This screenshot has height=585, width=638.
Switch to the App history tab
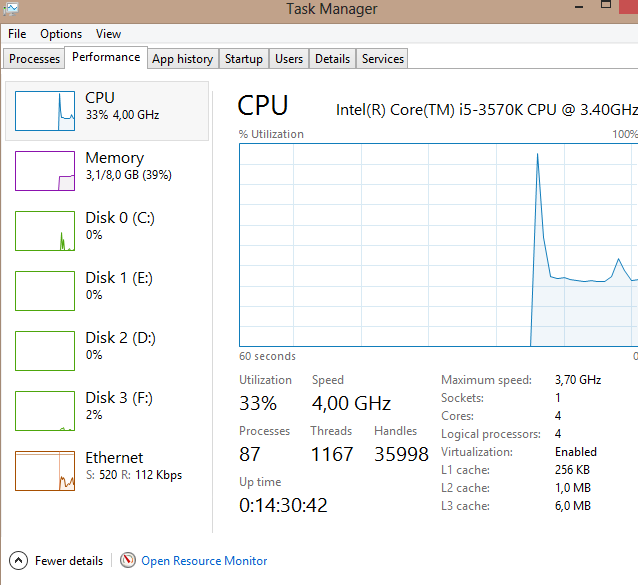tap(183, 59)
